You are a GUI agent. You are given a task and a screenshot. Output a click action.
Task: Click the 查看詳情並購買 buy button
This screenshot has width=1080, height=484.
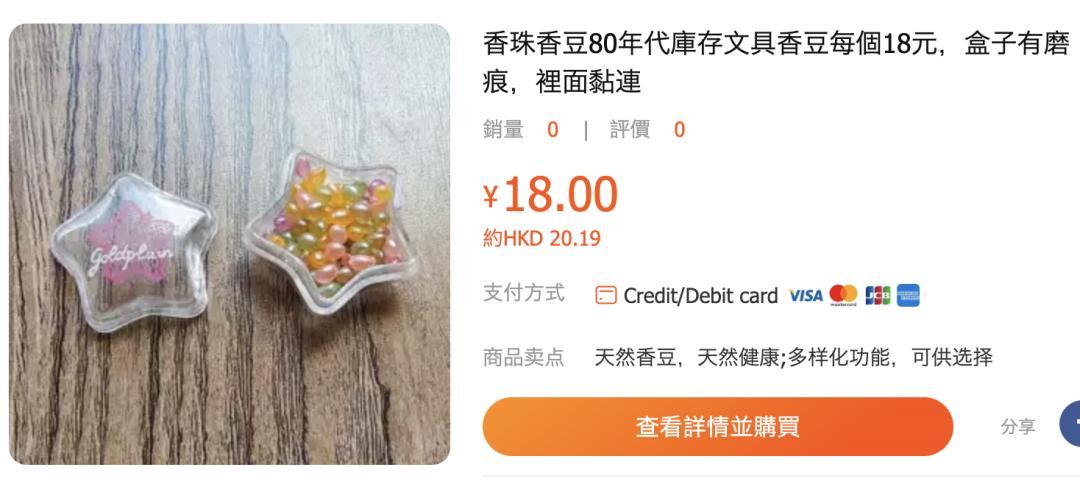tap(718, 426)
